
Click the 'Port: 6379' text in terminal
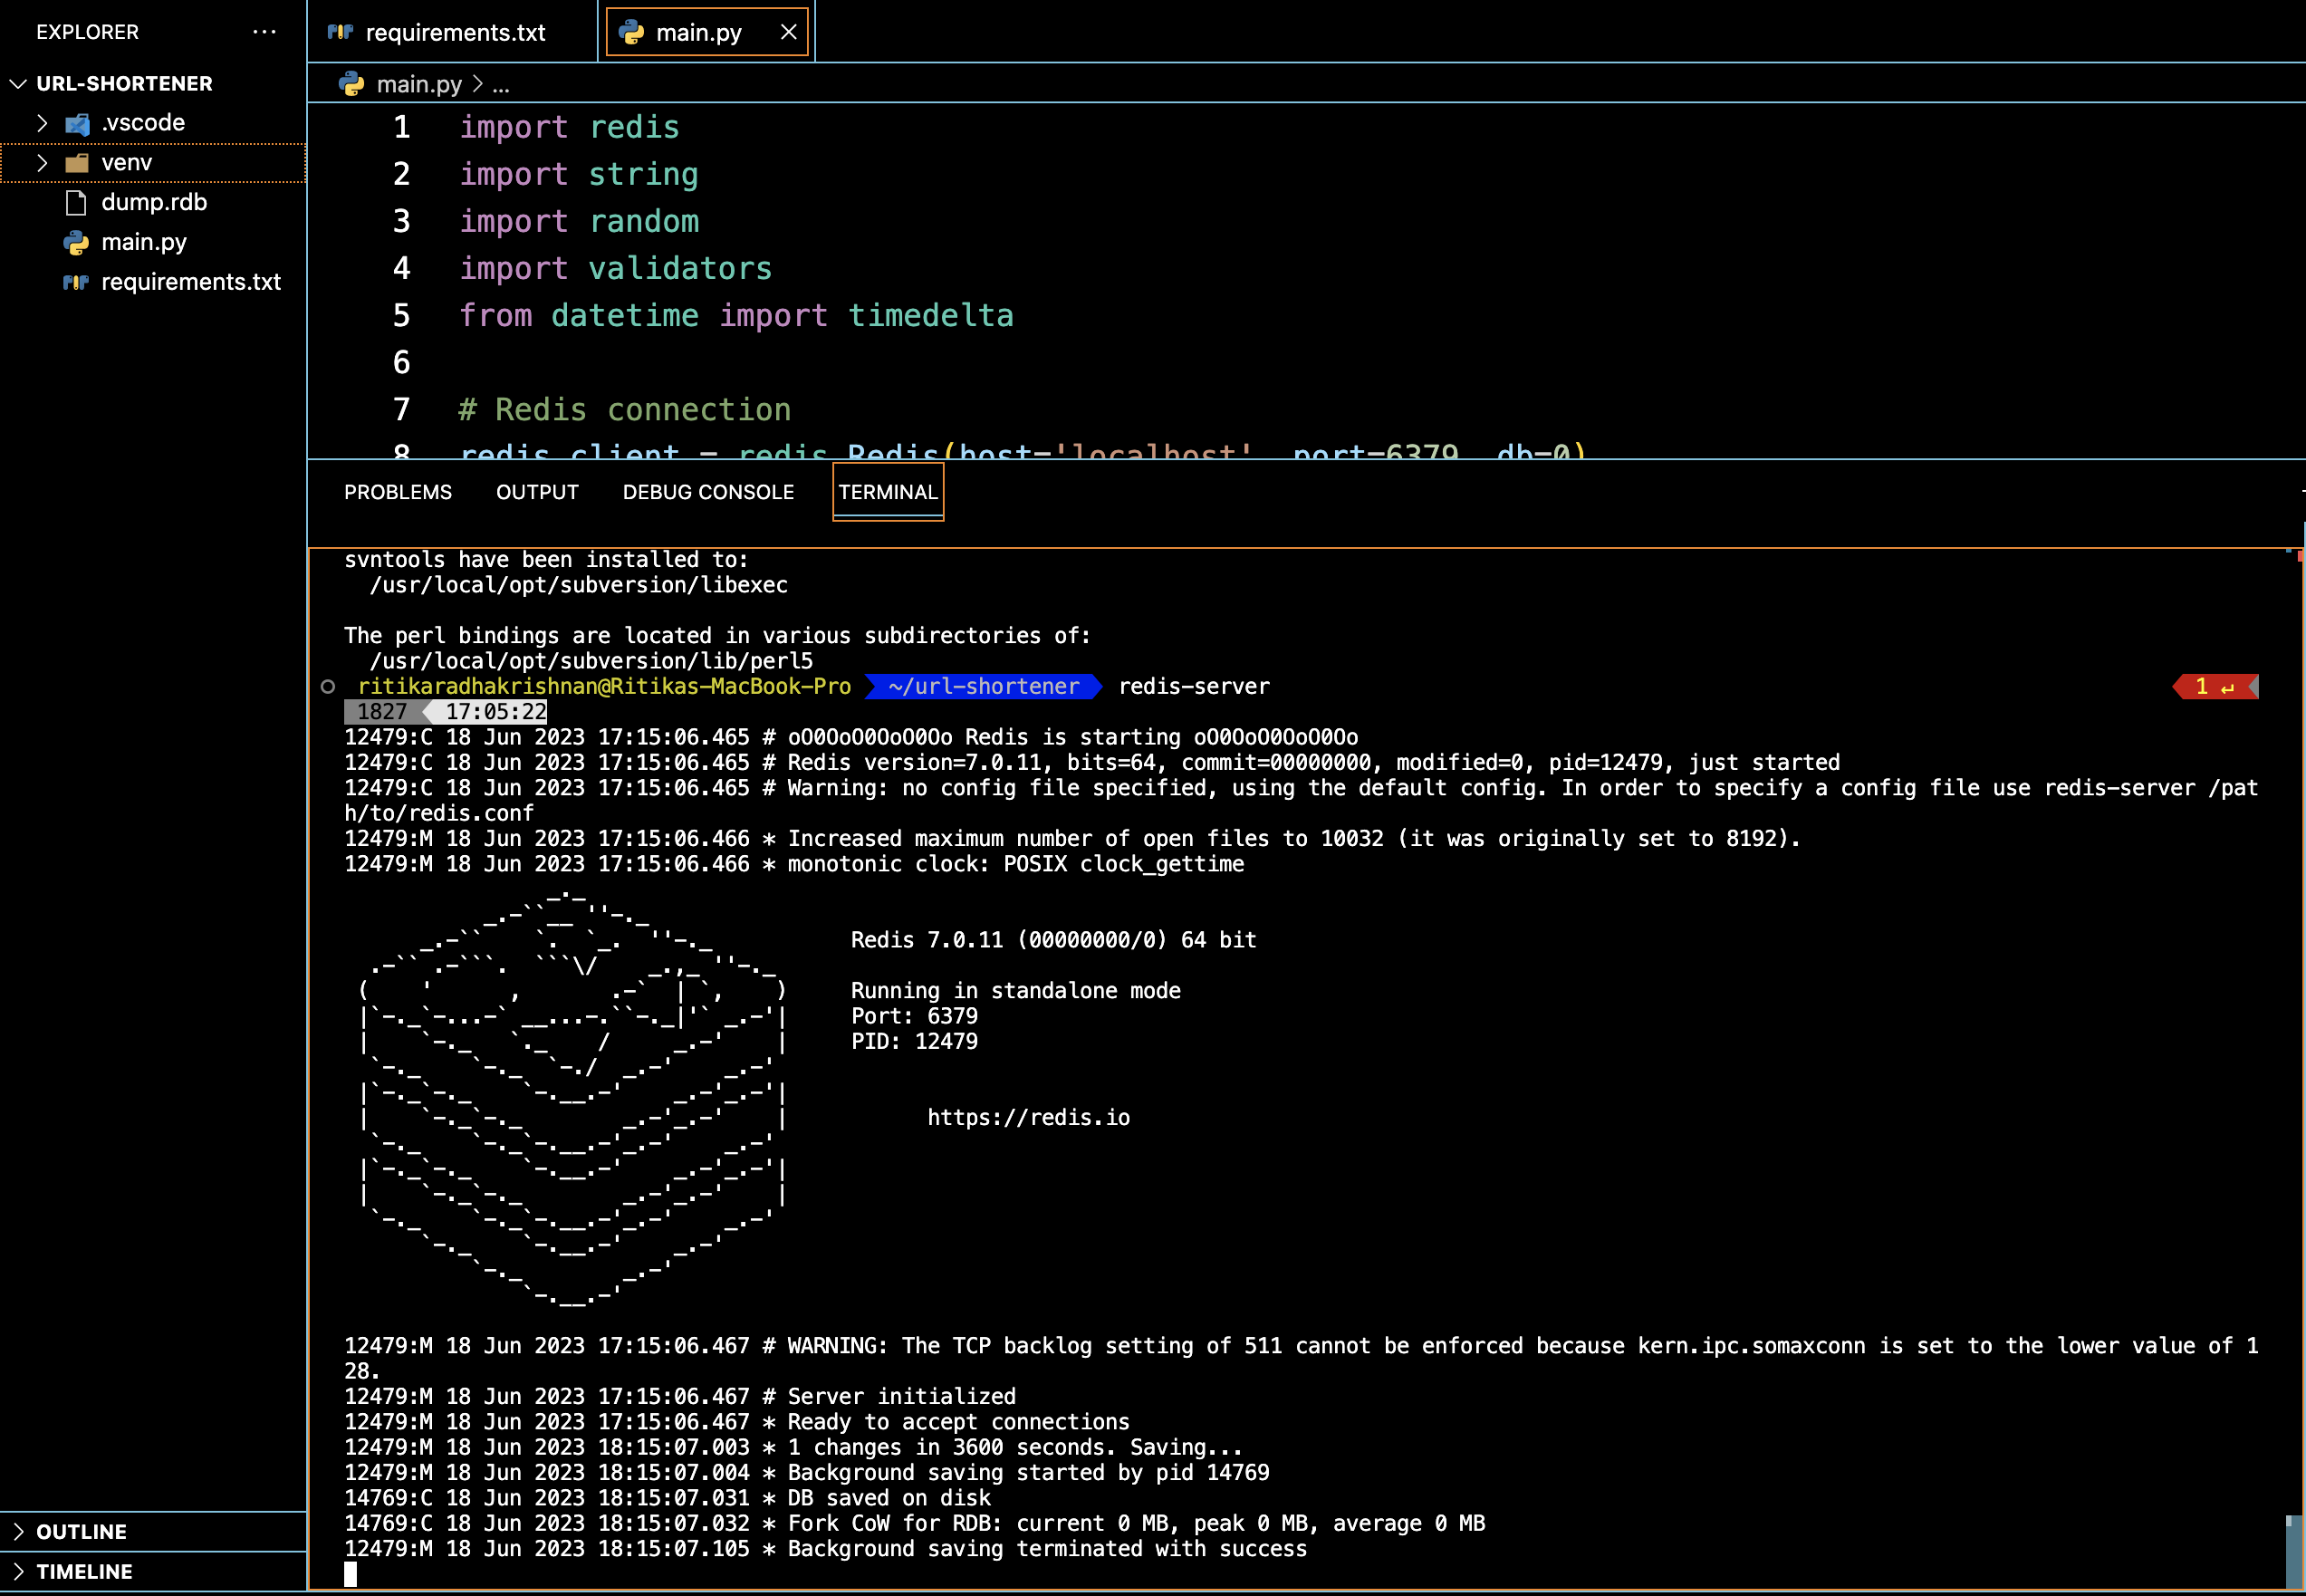pos(914,1017)
